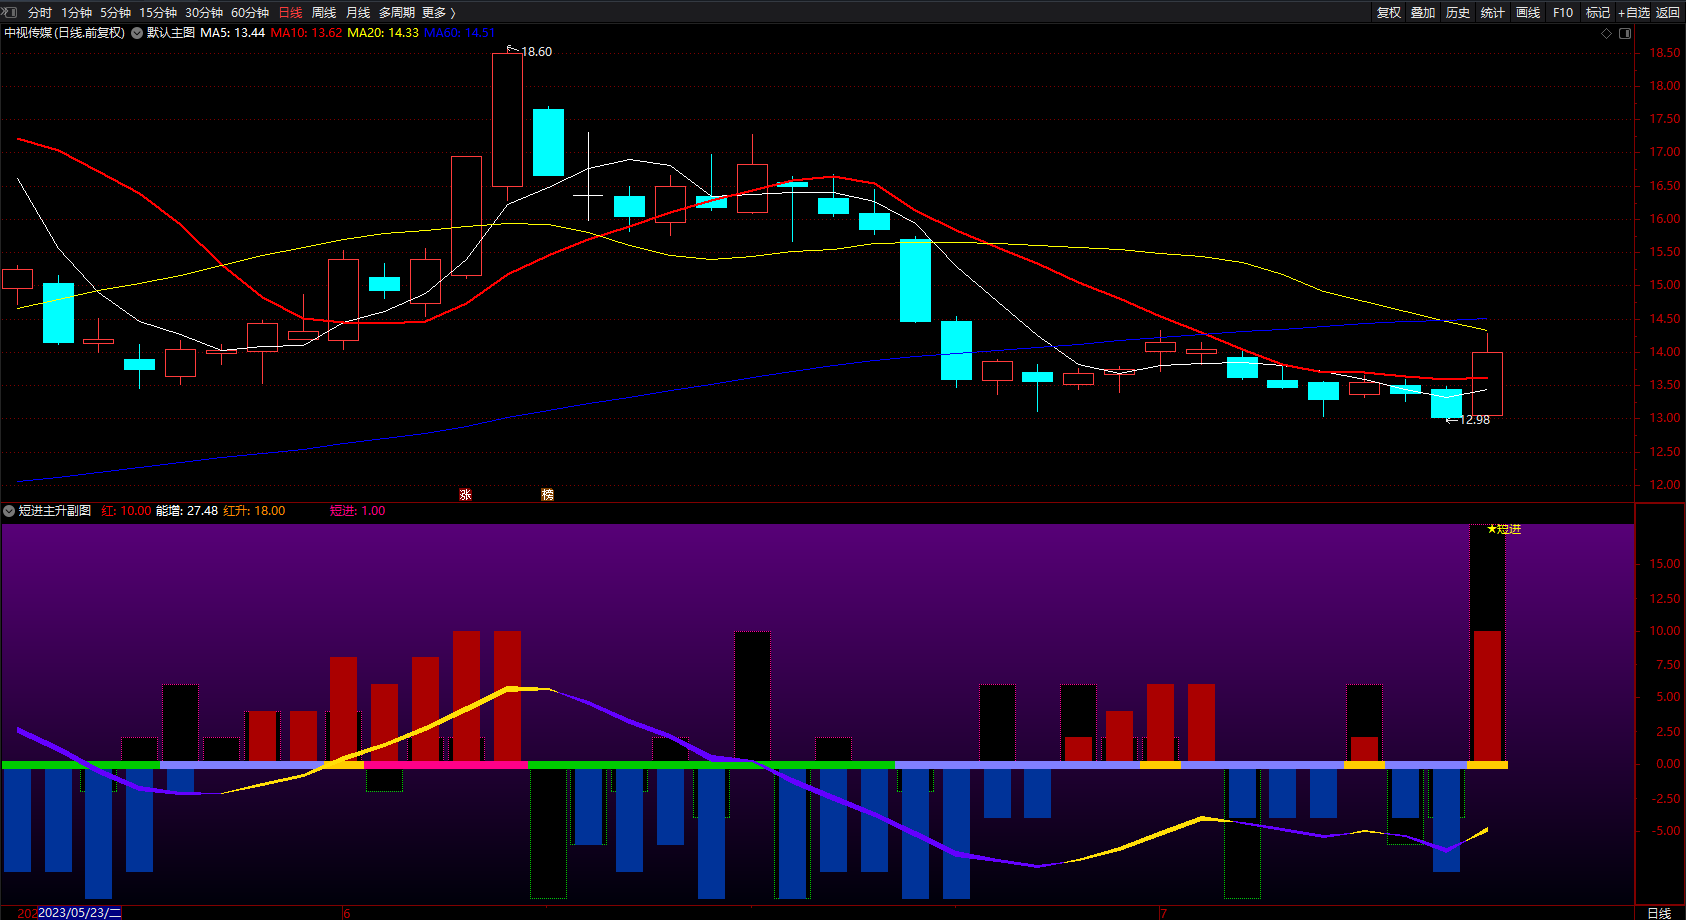1686x920 pixels.
Task: Click the 短进主升副图 indicator name
Action: click(x=55, y=511)
